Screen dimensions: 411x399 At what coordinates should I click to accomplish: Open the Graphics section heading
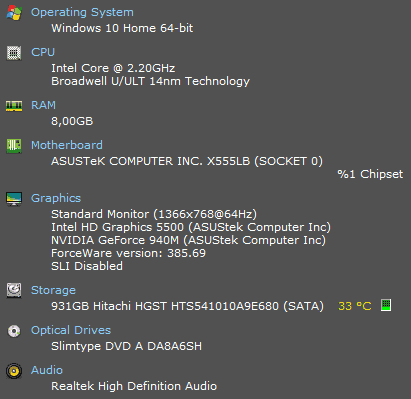(x=56, y=198)
